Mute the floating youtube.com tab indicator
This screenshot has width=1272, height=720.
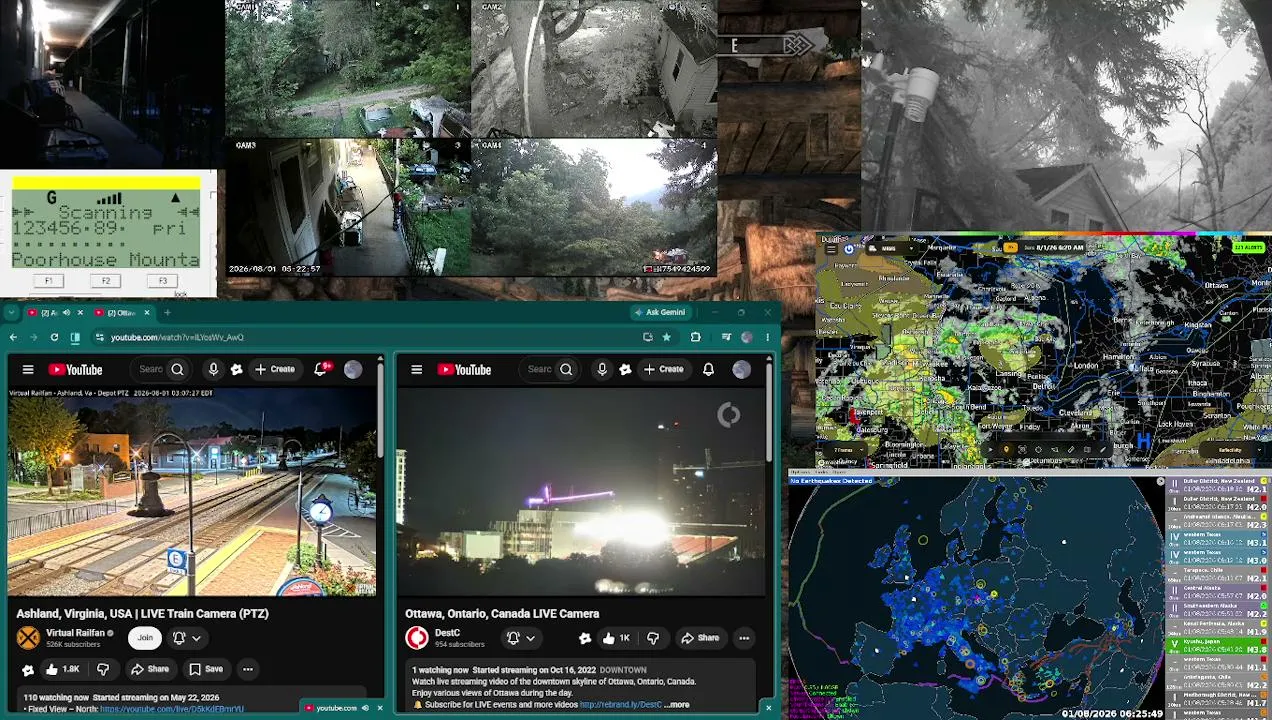[x=365, y=708]
